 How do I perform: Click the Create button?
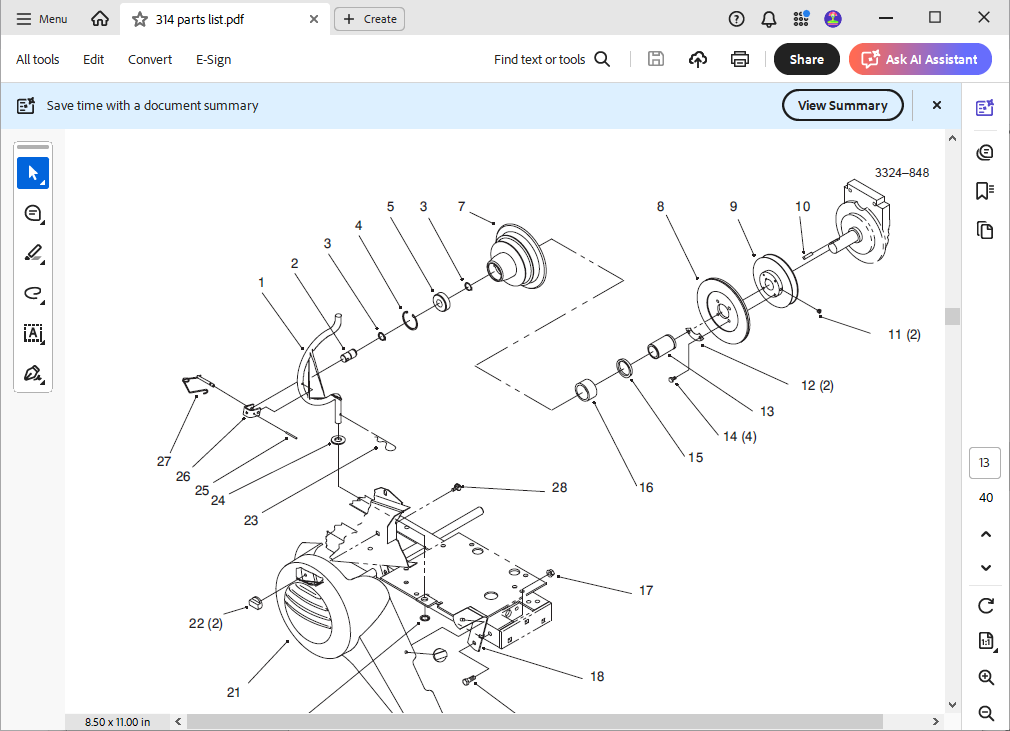point(370,19)
